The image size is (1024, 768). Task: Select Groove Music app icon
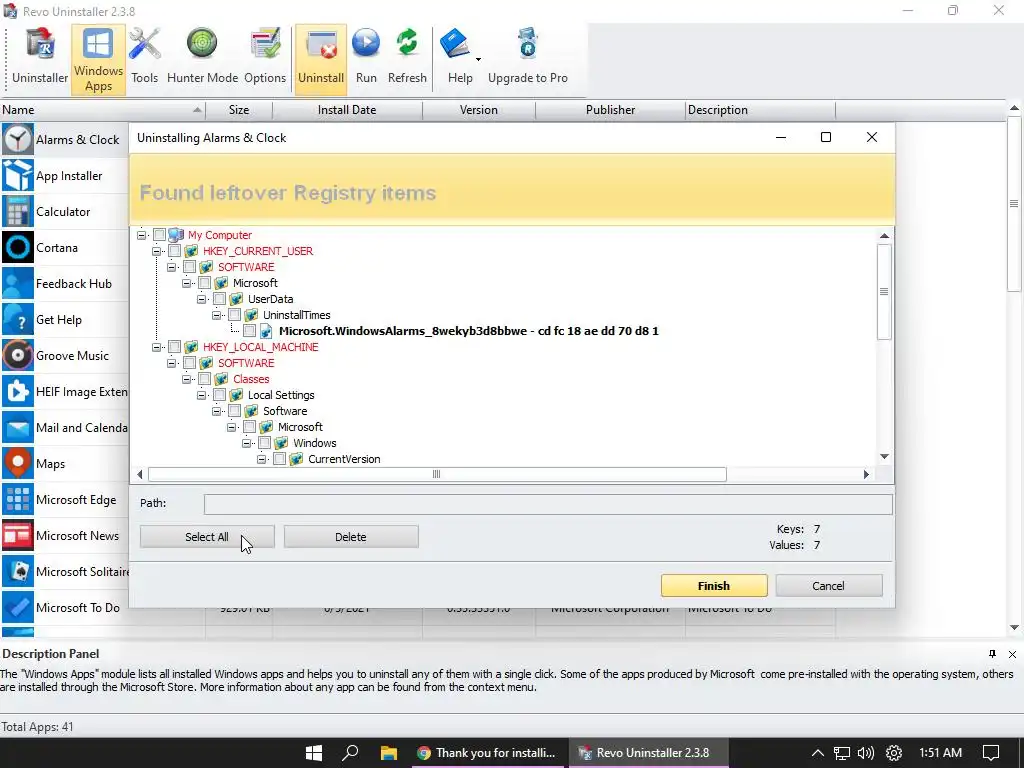click(18, 355)
